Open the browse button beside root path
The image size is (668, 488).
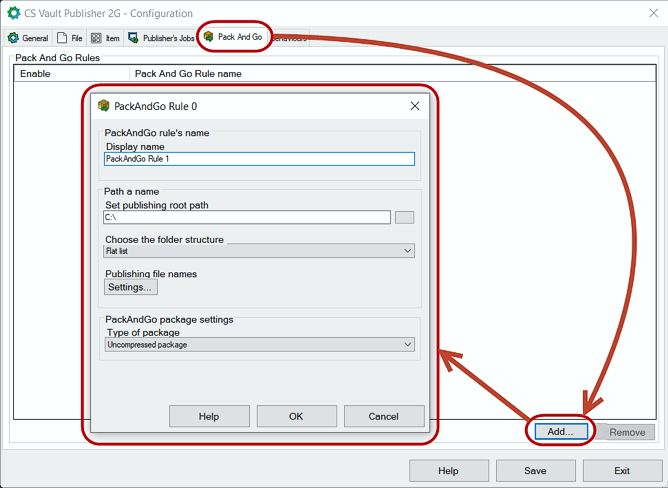coord(404,217)
